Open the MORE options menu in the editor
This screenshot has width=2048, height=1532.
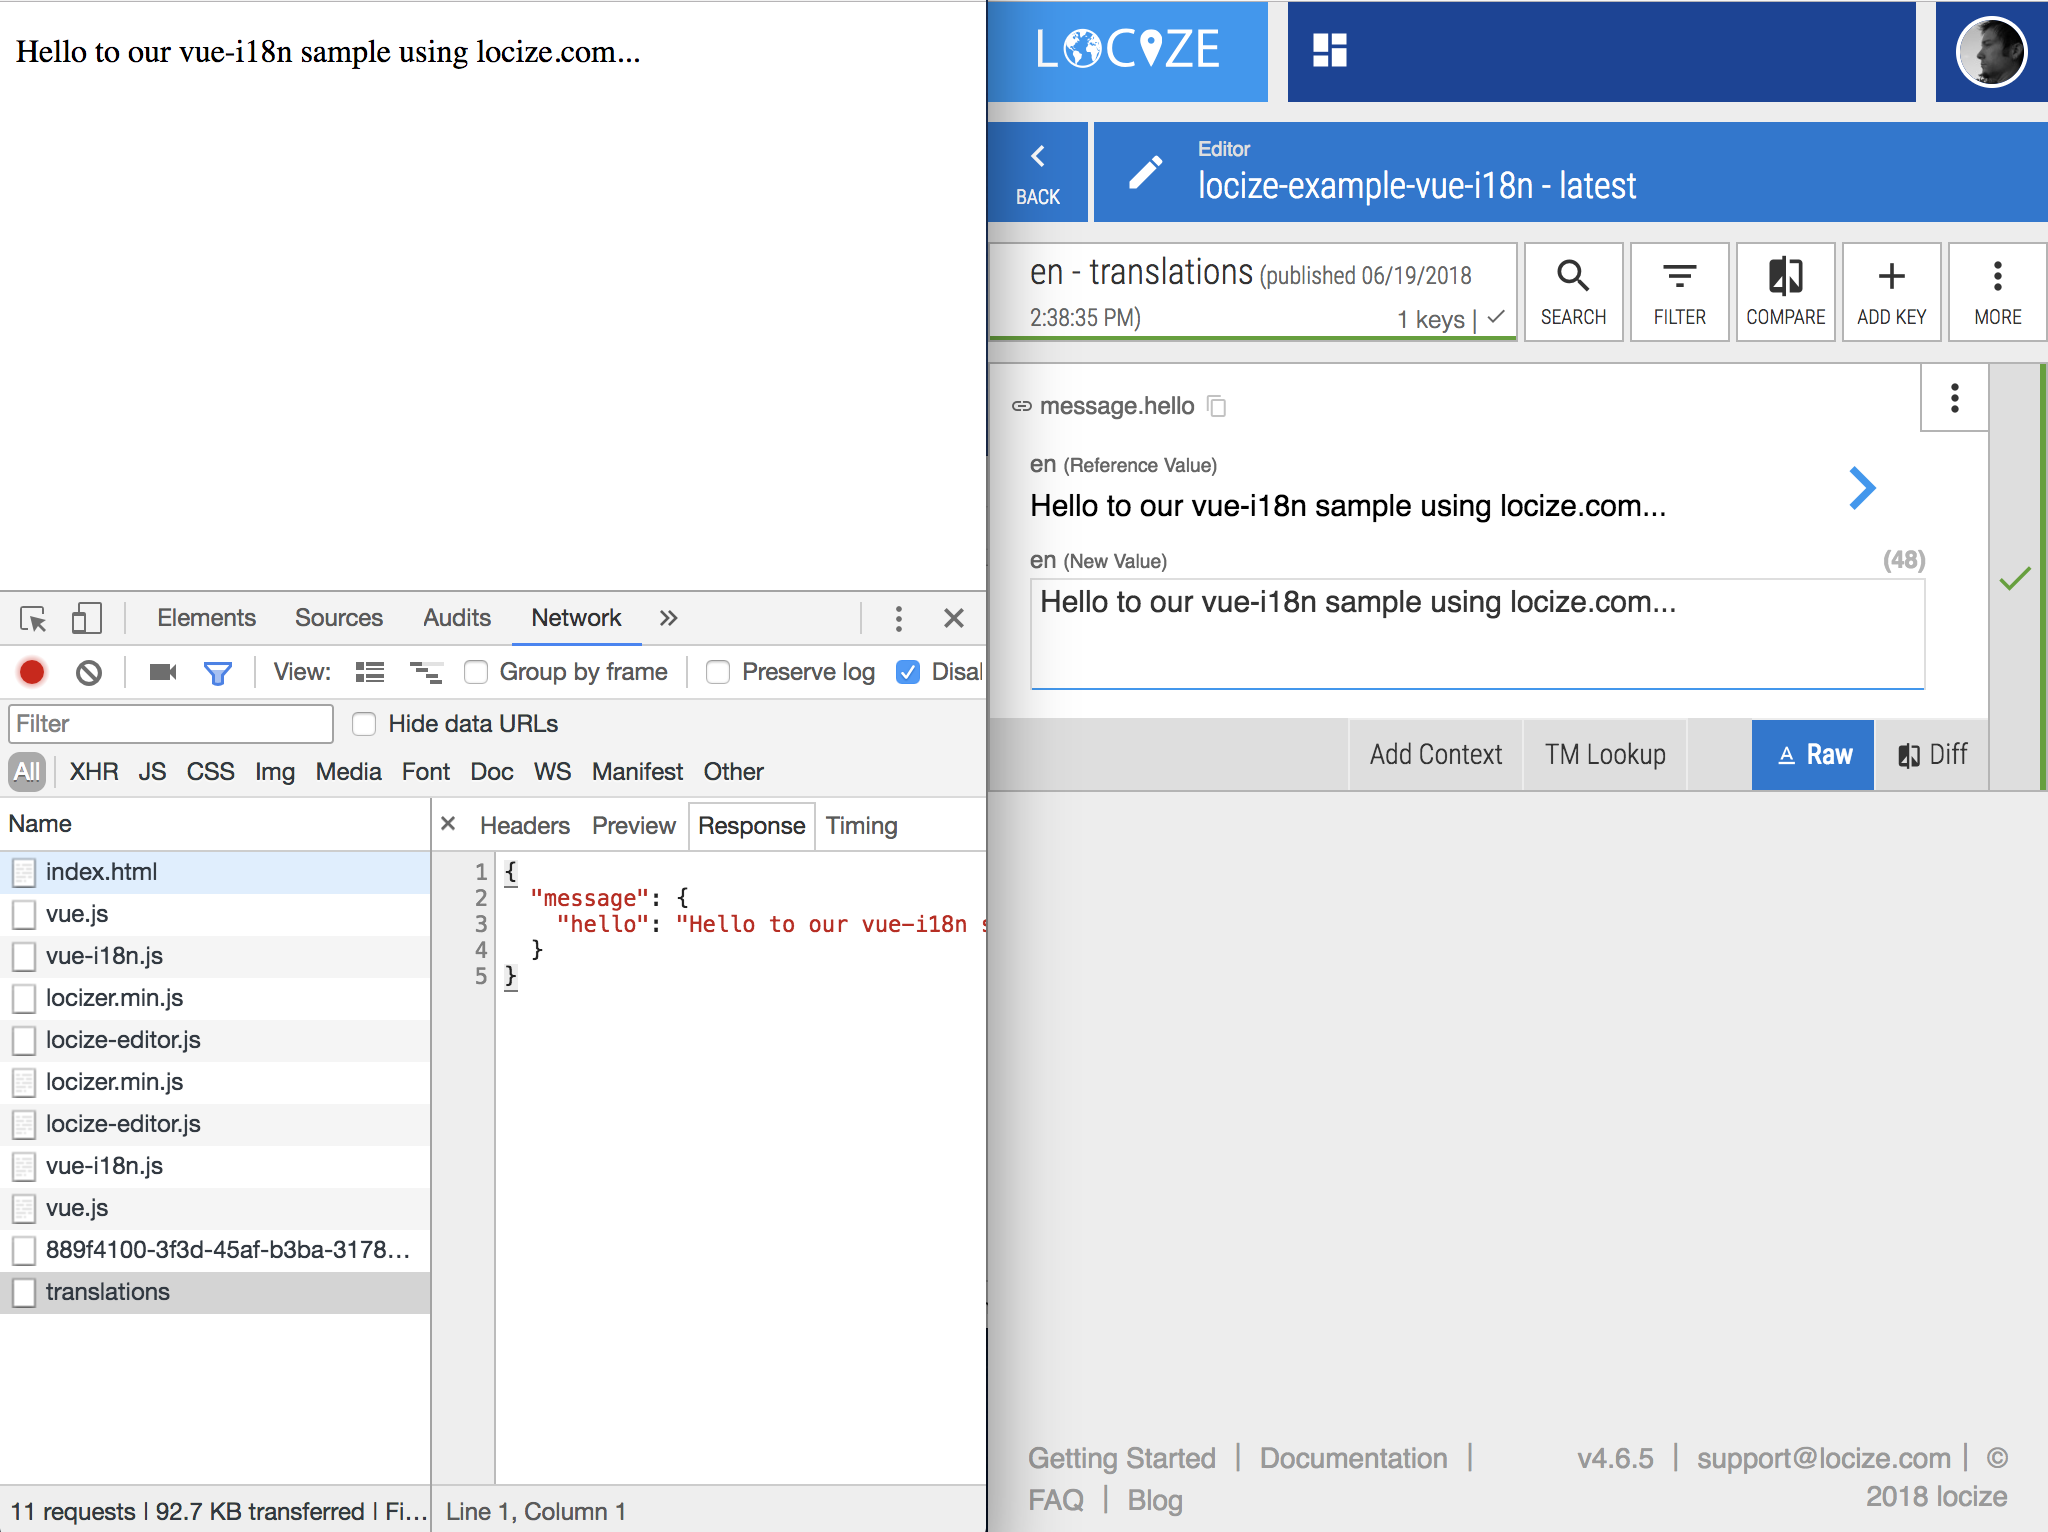pyautogui.click(x=1997, y=292)
